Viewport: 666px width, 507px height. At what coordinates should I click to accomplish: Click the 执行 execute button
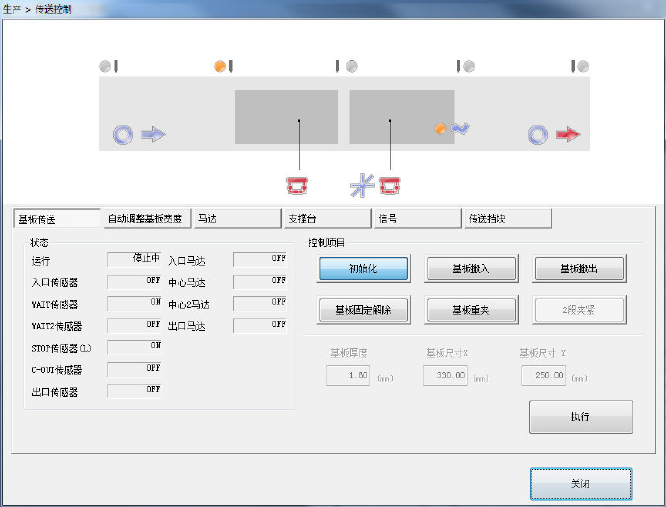(x=581, y=417)
